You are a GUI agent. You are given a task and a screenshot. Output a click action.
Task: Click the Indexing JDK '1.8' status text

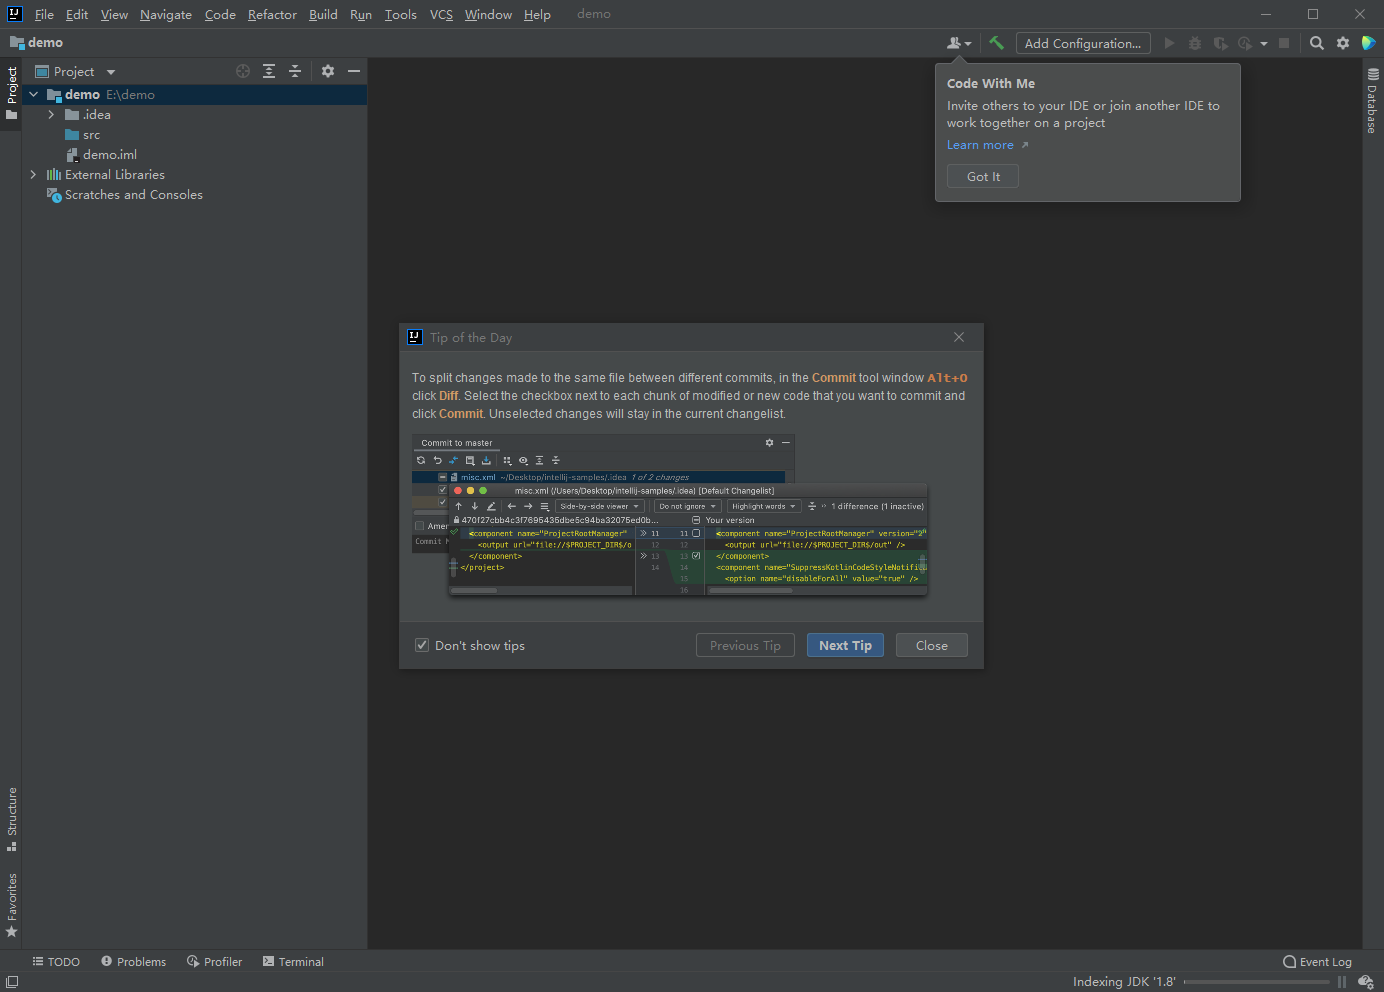(1124, 982)
